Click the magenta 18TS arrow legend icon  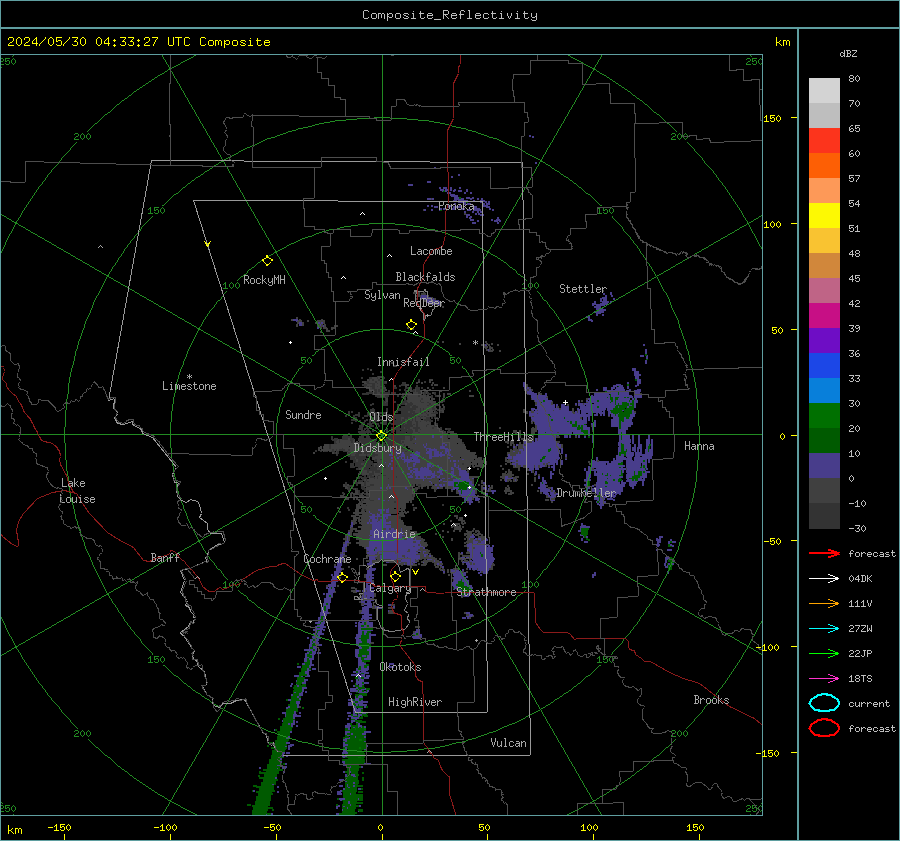pos(824,679)
